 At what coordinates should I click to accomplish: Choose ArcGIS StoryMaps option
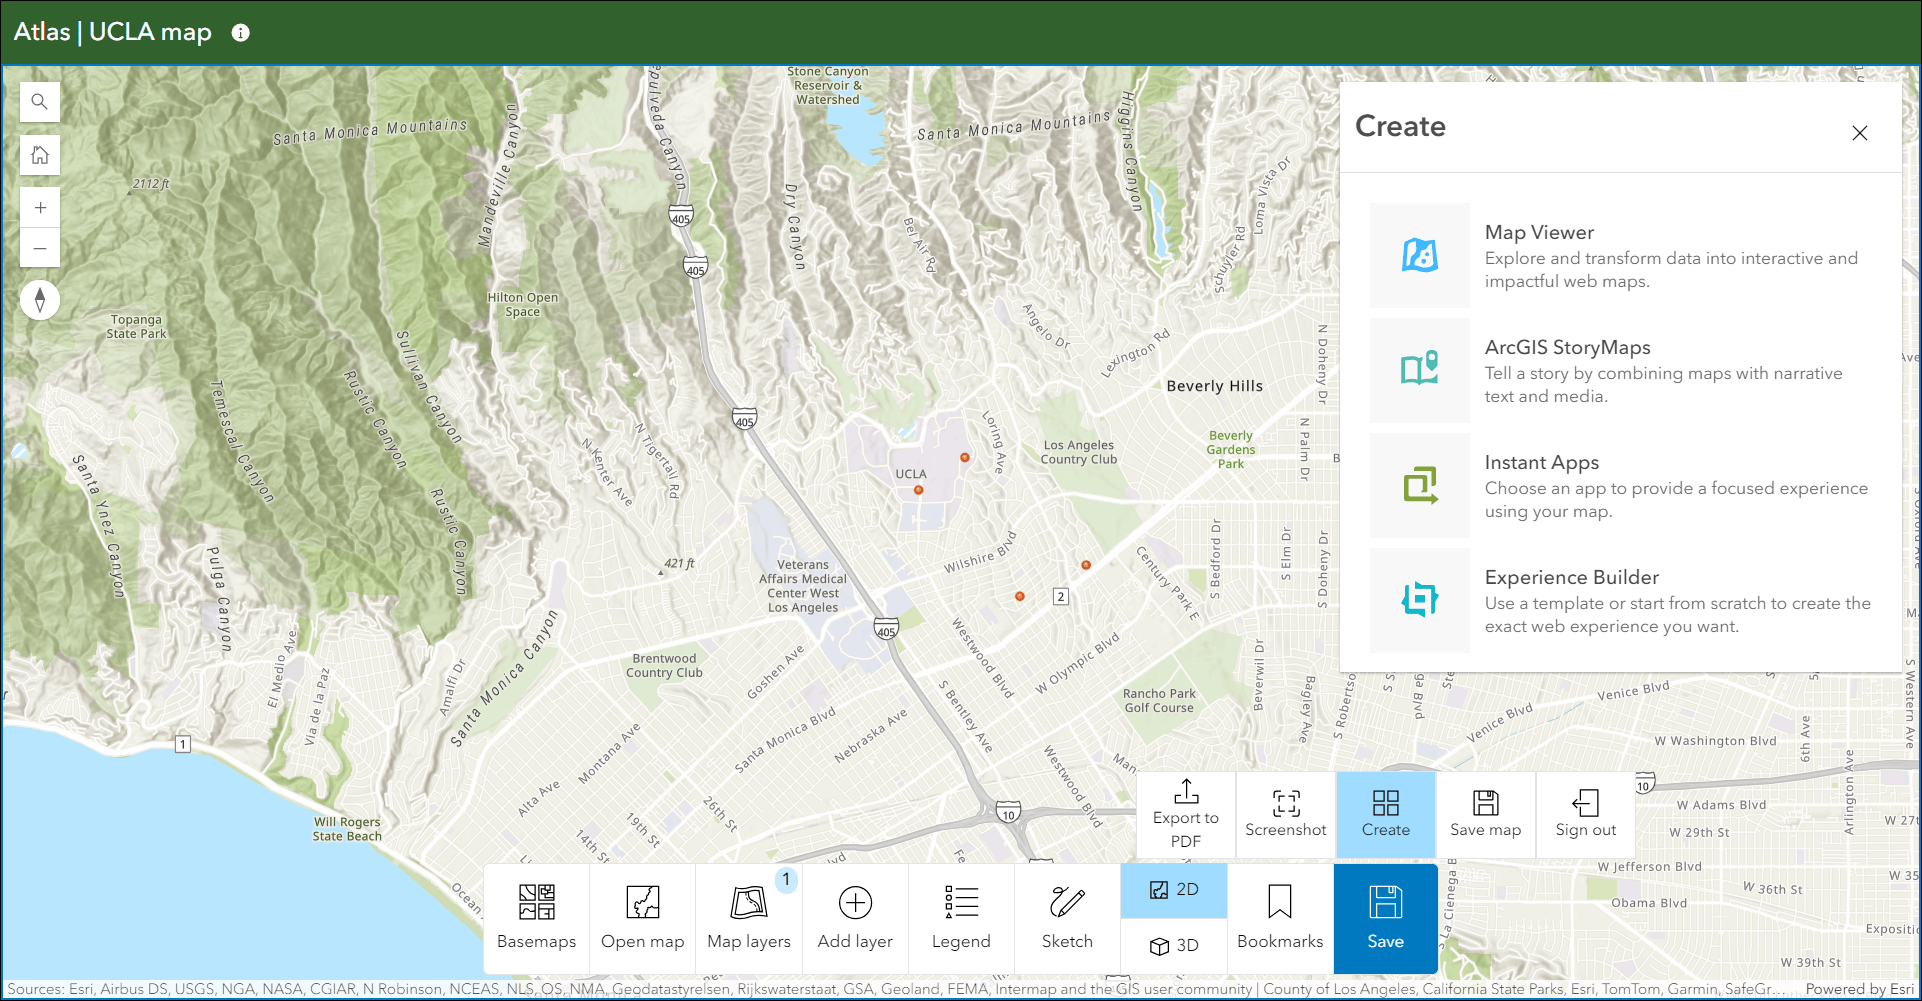click(1620, 371)
